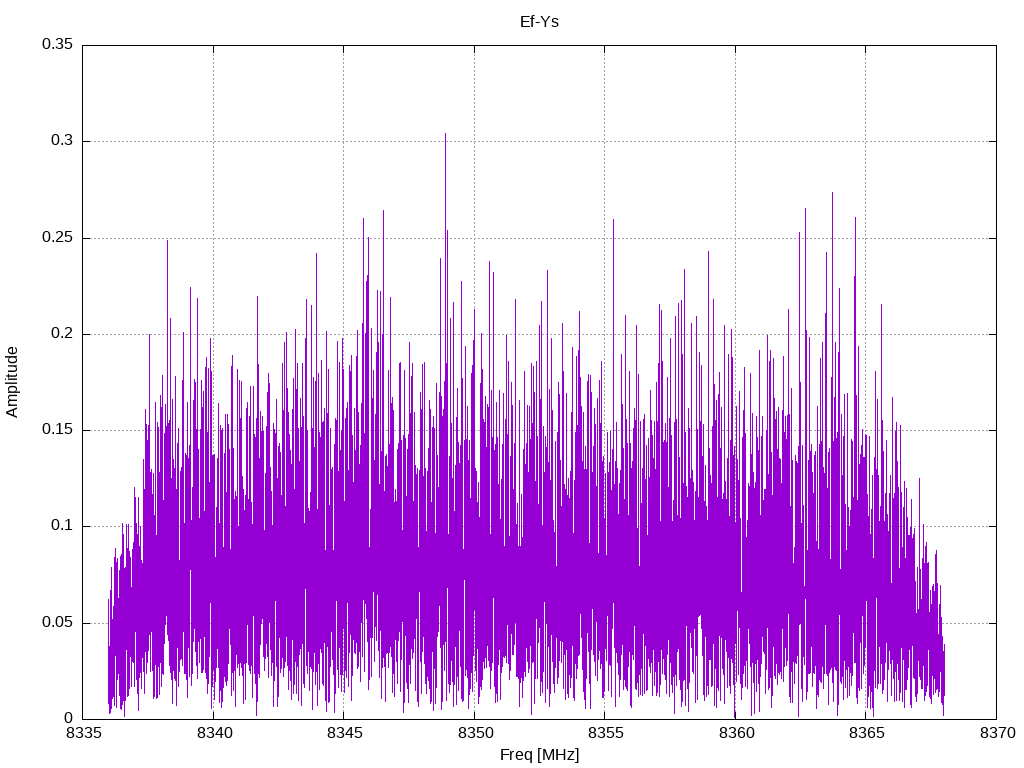Click the y-axis tick label "0.35"
The image size is (1024, 768).
tap(57, 44)
